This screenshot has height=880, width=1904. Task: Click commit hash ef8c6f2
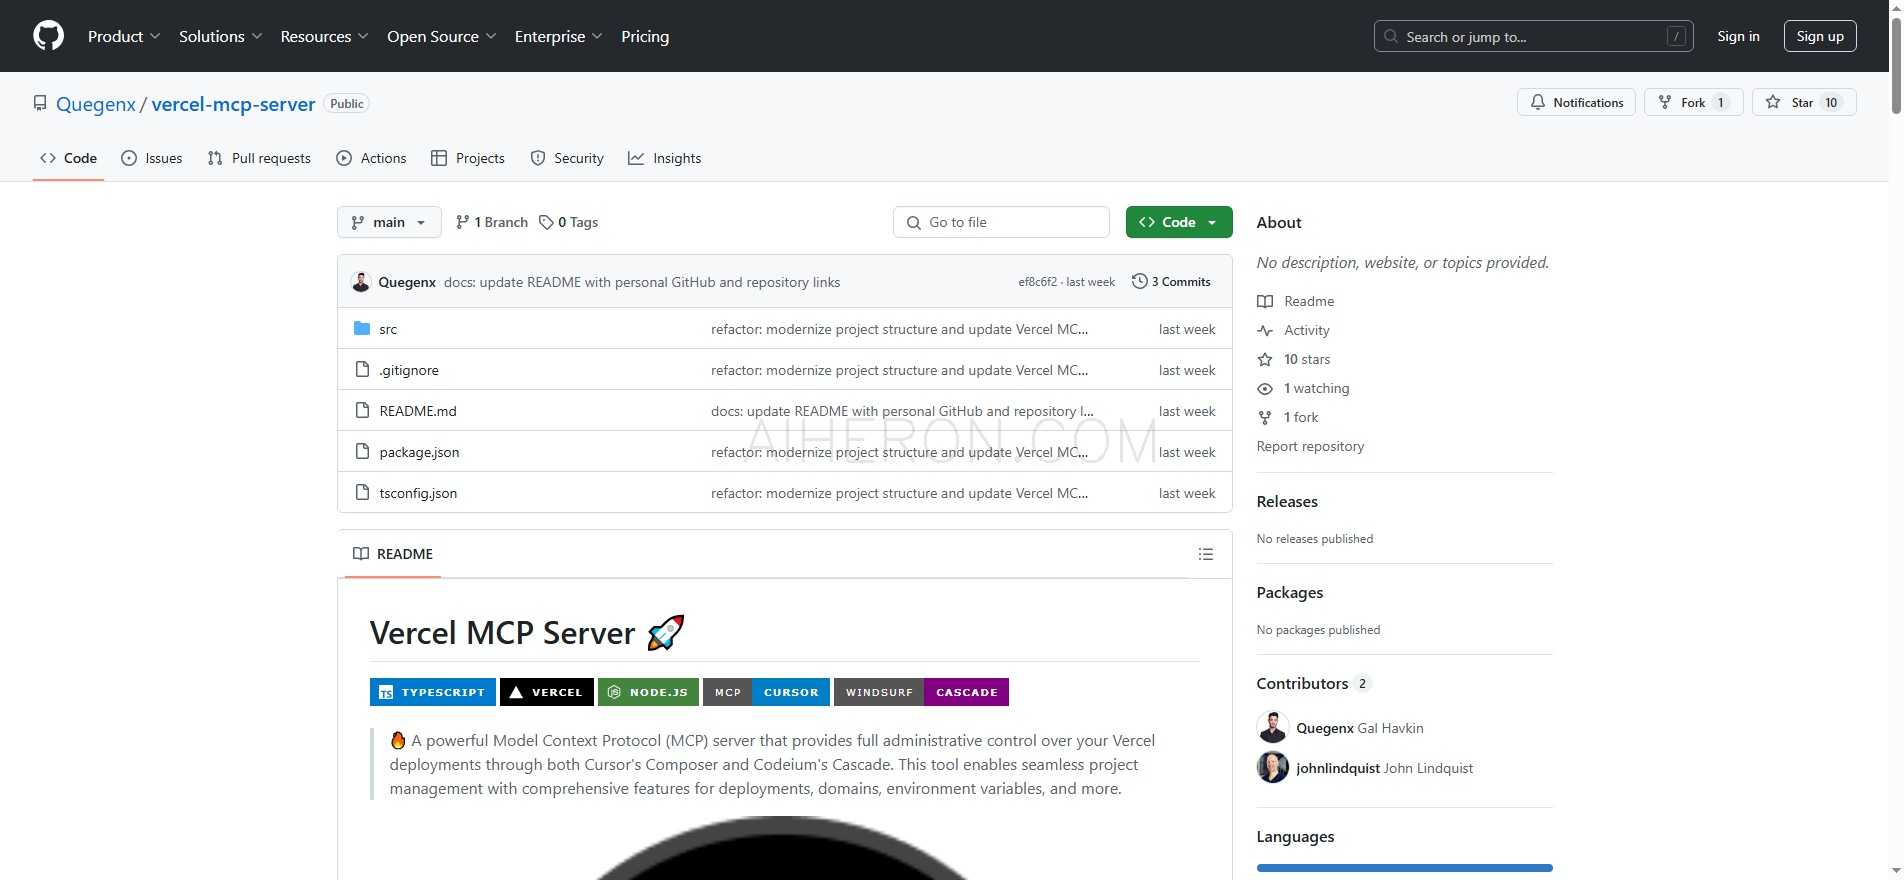1037,282
